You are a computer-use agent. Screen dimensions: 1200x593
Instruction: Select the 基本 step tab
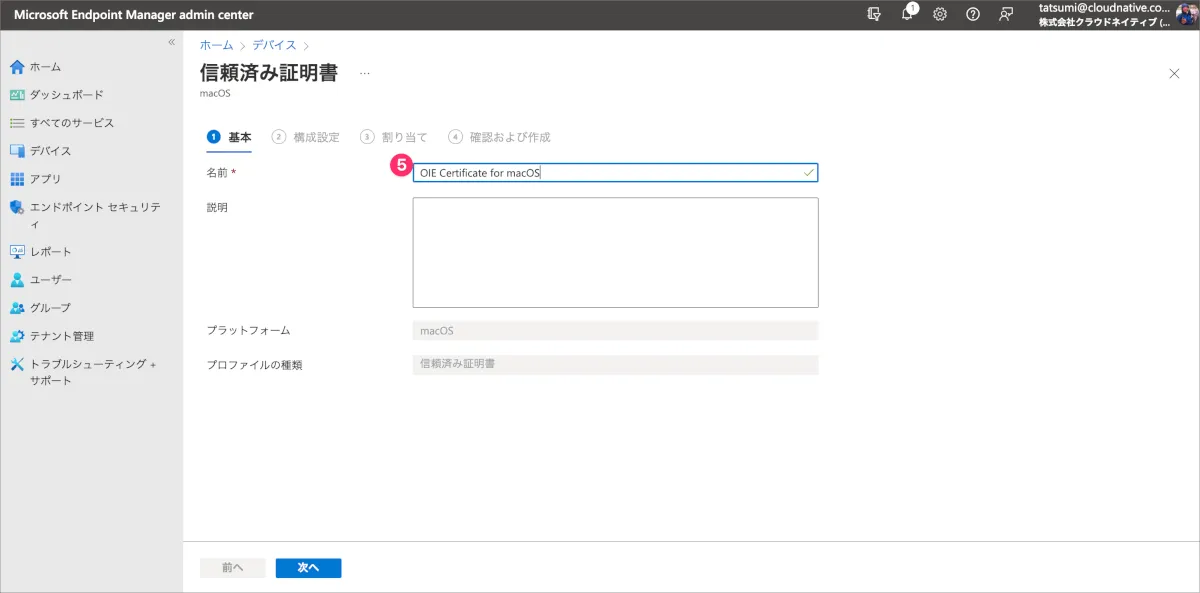[x=229, y=137]
